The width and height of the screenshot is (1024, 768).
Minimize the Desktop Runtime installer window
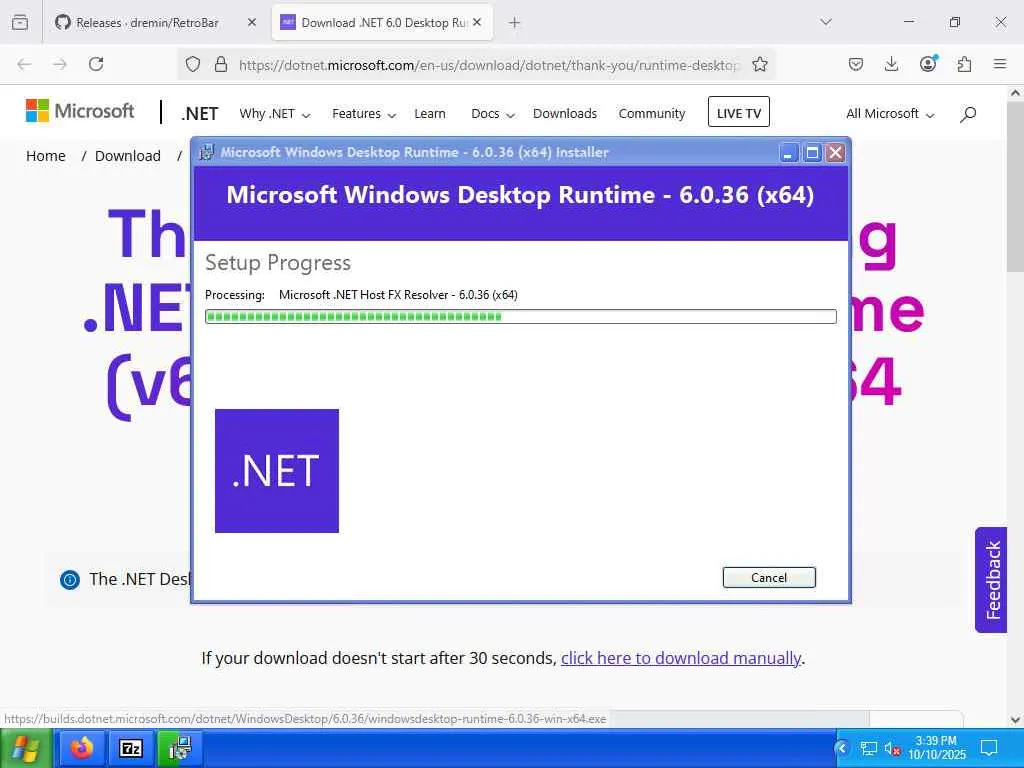click(788, 153)
